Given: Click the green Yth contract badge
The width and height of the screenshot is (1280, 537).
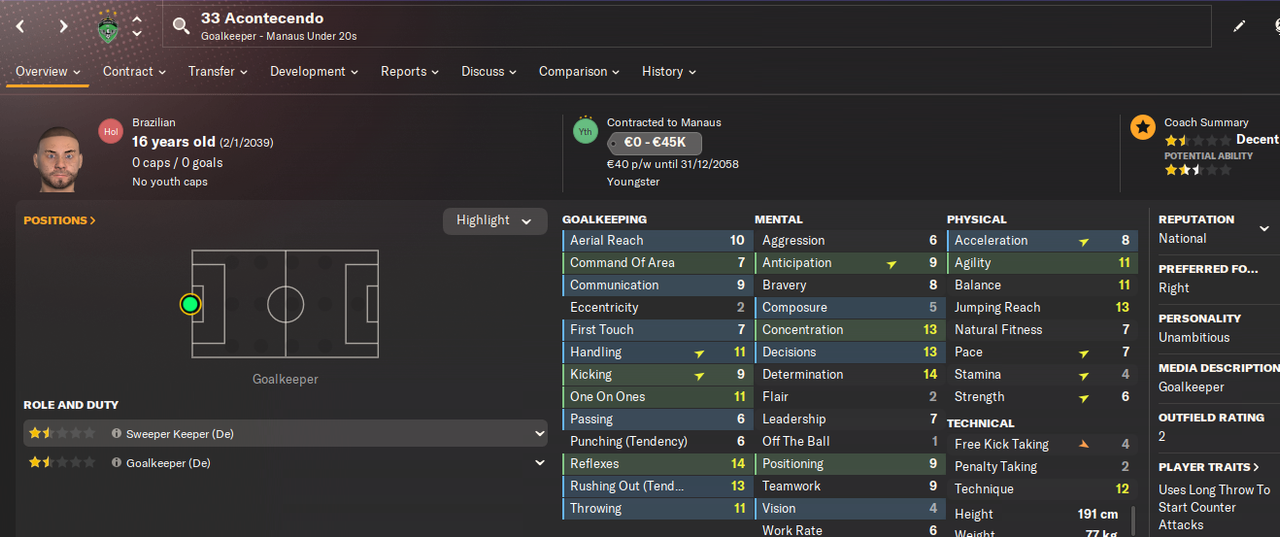Looking at the screenshot, I should 585,131.
